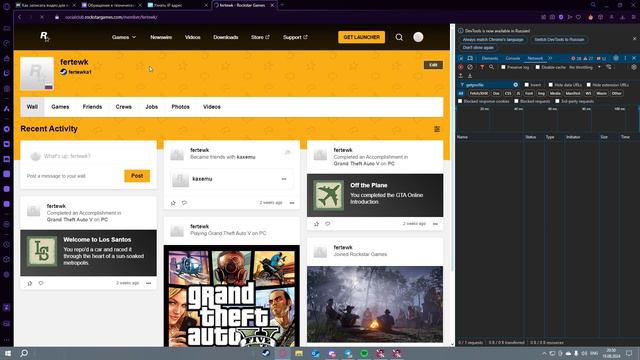
Task: Open the DevTools settings gear
Action: [x=616, y=58]
